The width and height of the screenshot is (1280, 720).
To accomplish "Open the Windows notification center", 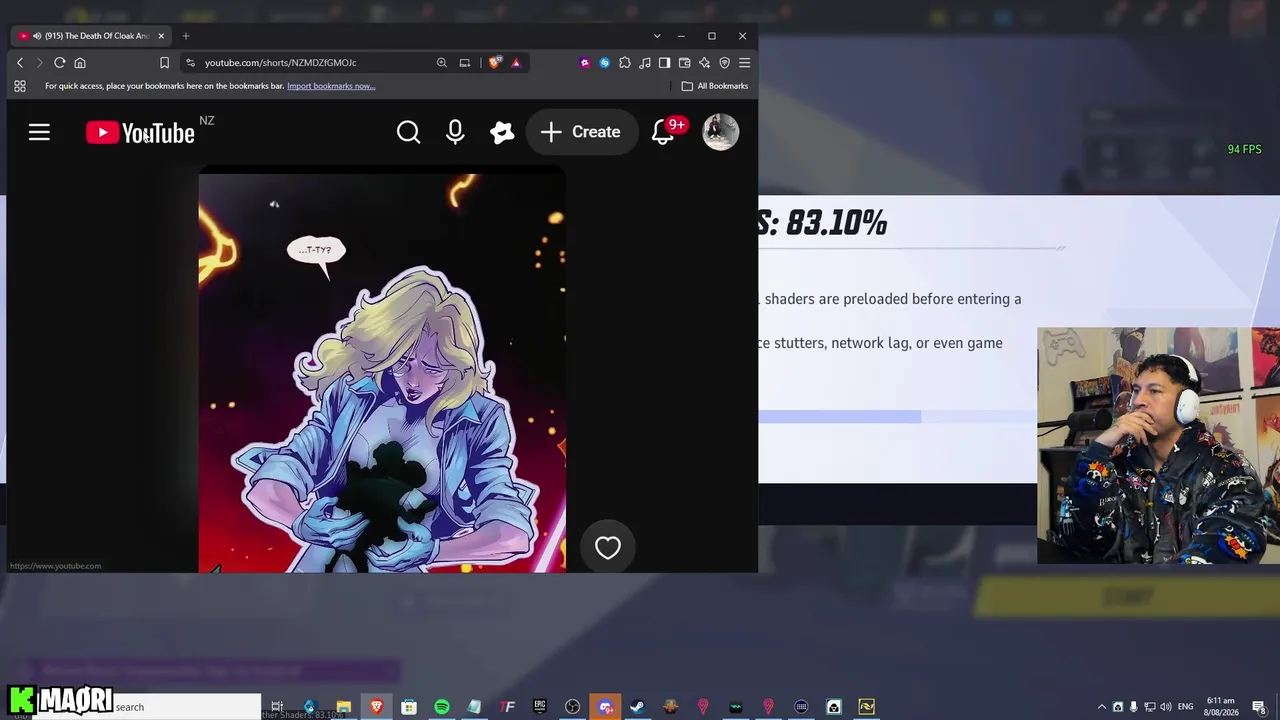I will coord(1259,707).
